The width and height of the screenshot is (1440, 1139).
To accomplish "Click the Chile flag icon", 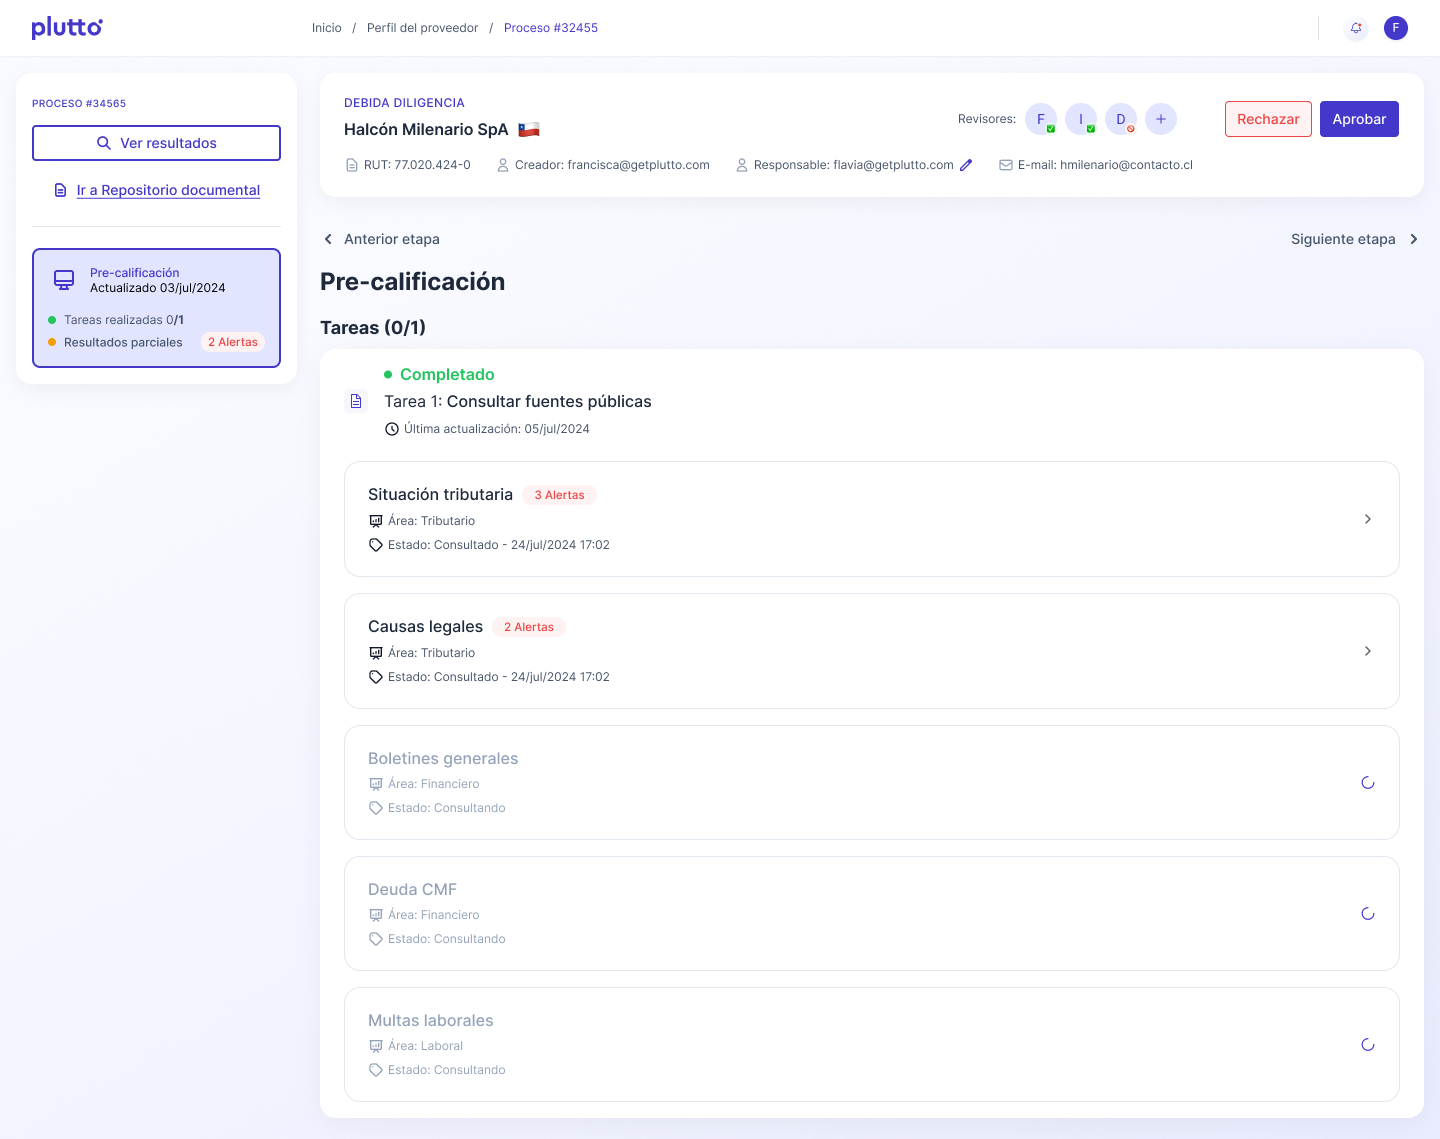I will click(529, 129).
